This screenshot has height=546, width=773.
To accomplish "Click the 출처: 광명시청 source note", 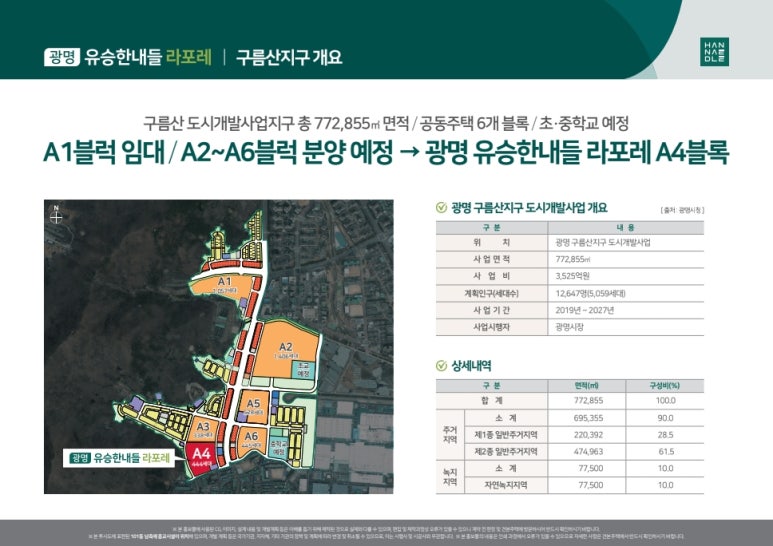I will tap(682, 210).
